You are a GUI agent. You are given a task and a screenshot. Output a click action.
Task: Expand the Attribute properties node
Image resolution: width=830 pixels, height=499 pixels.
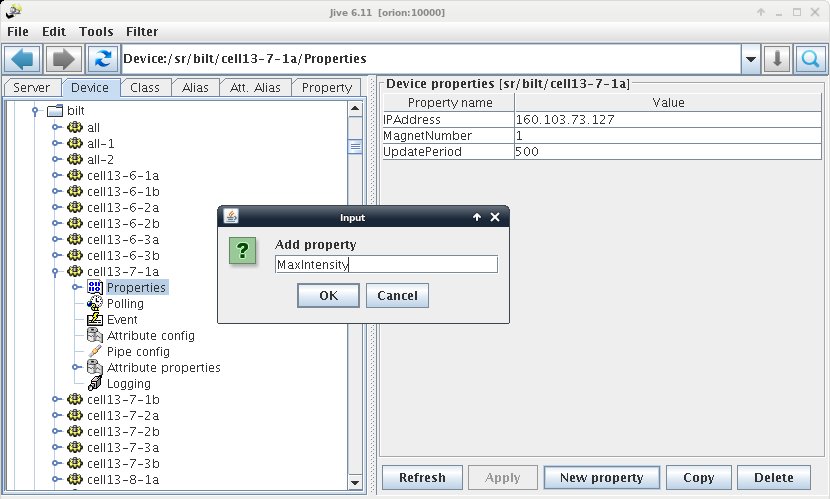pos(77,368)
